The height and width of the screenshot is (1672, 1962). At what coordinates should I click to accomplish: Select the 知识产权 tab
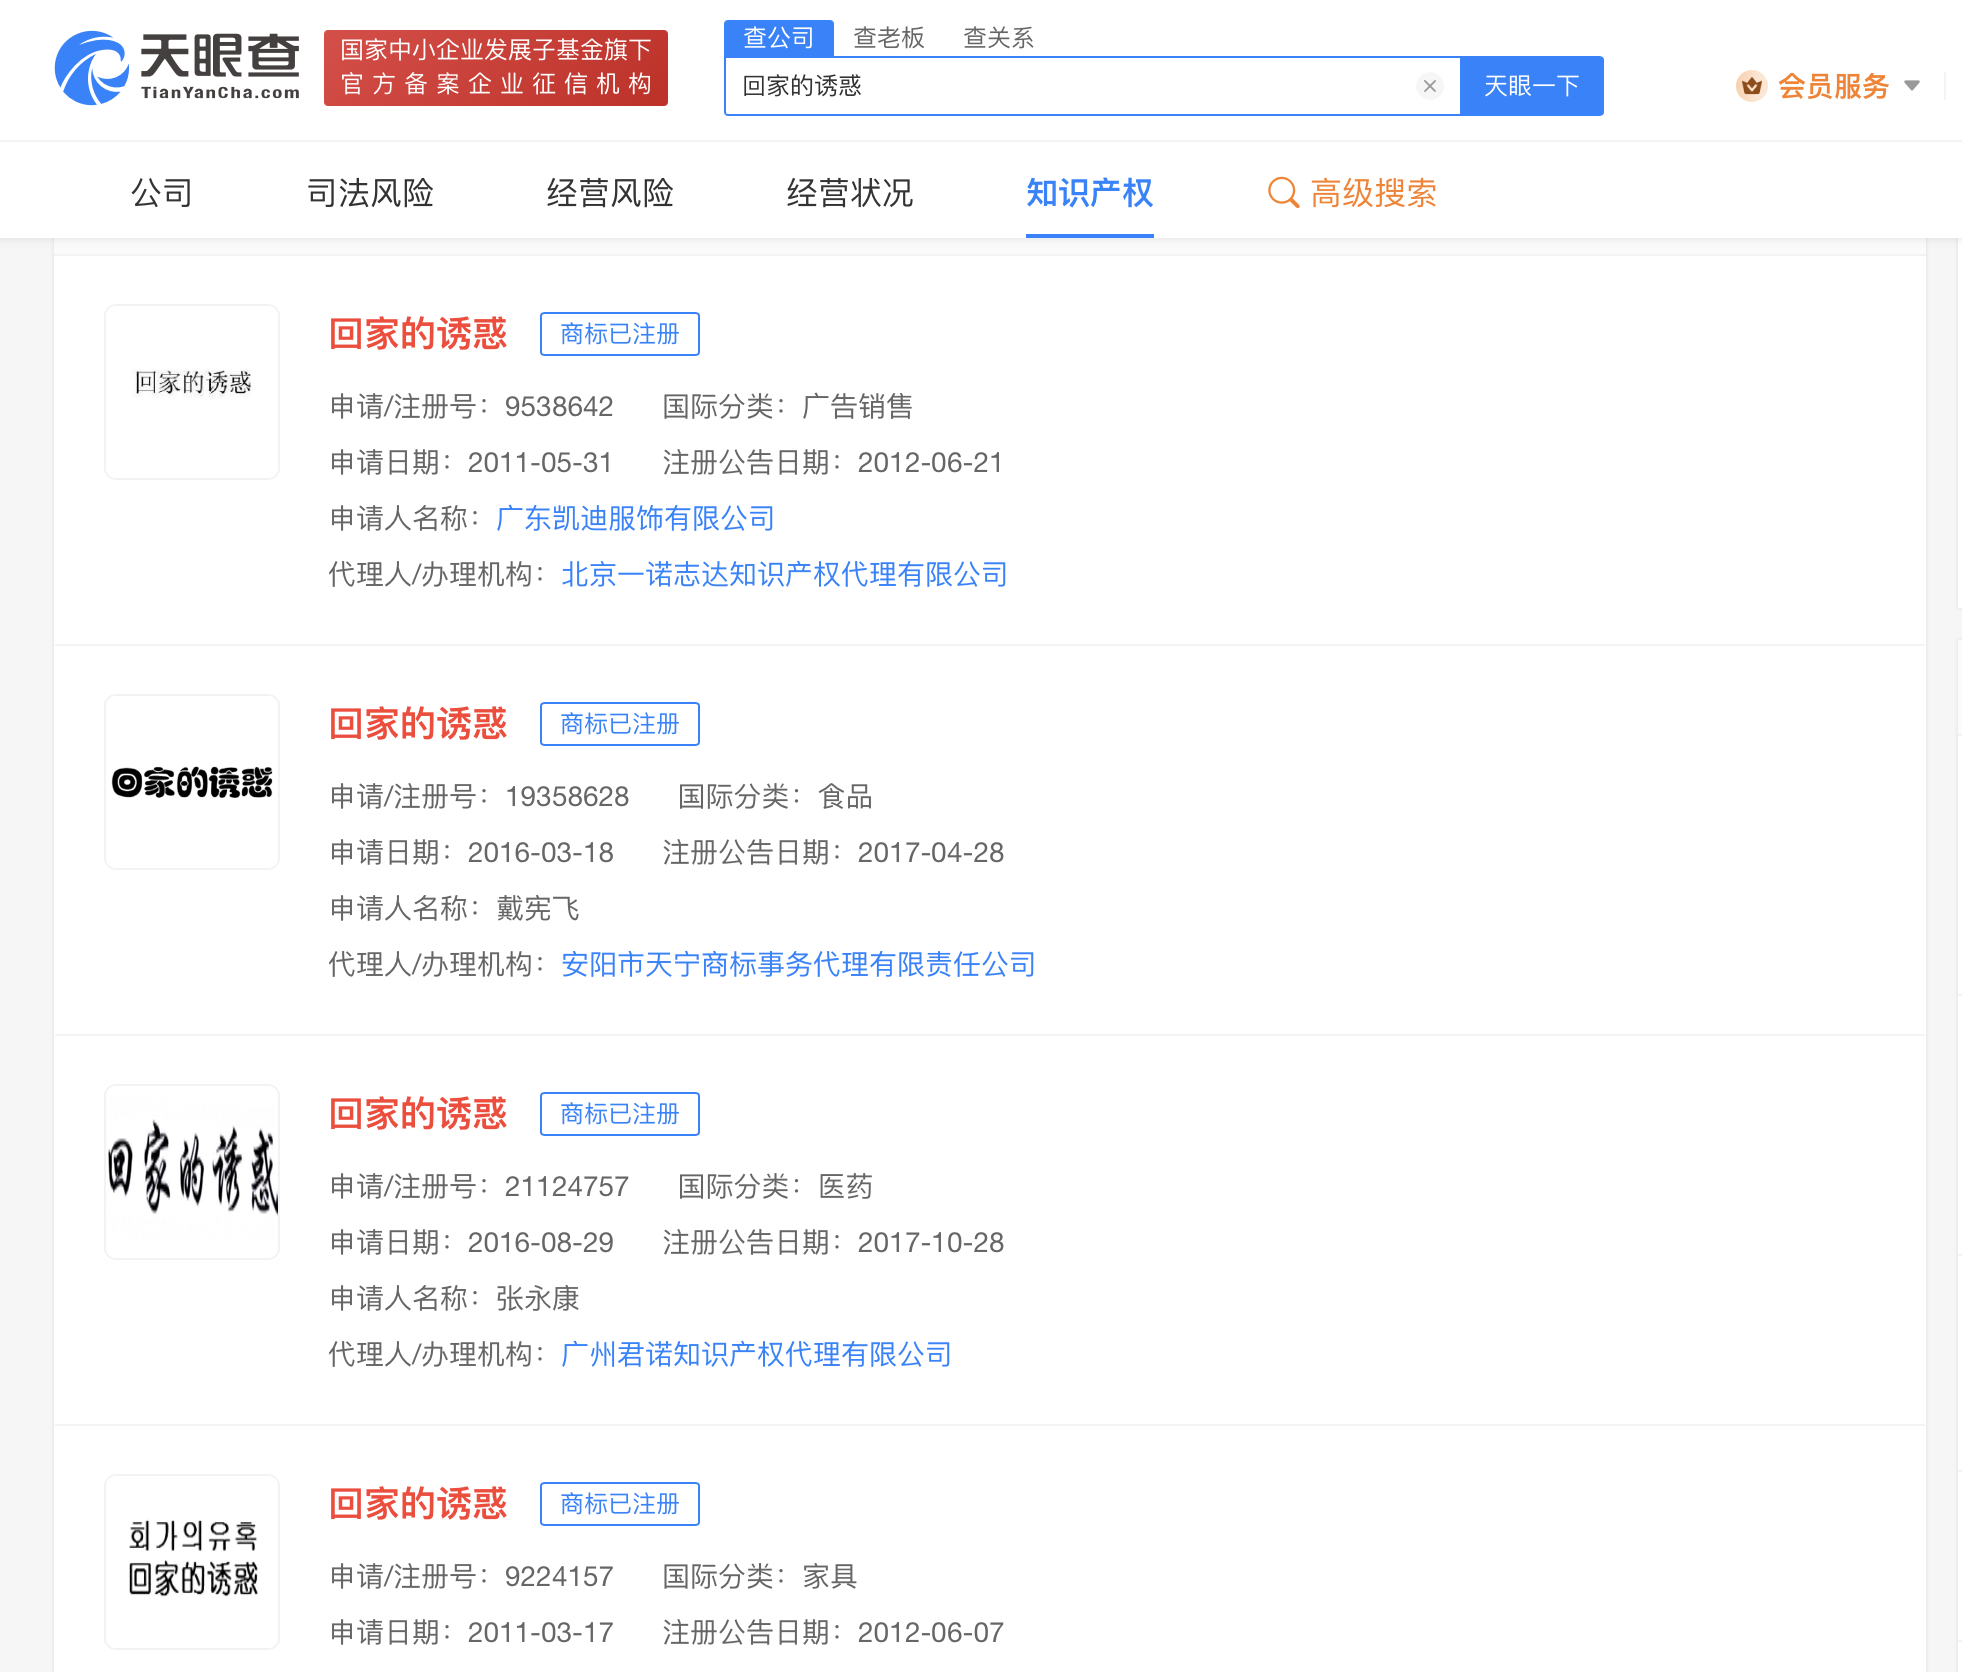1090,192
